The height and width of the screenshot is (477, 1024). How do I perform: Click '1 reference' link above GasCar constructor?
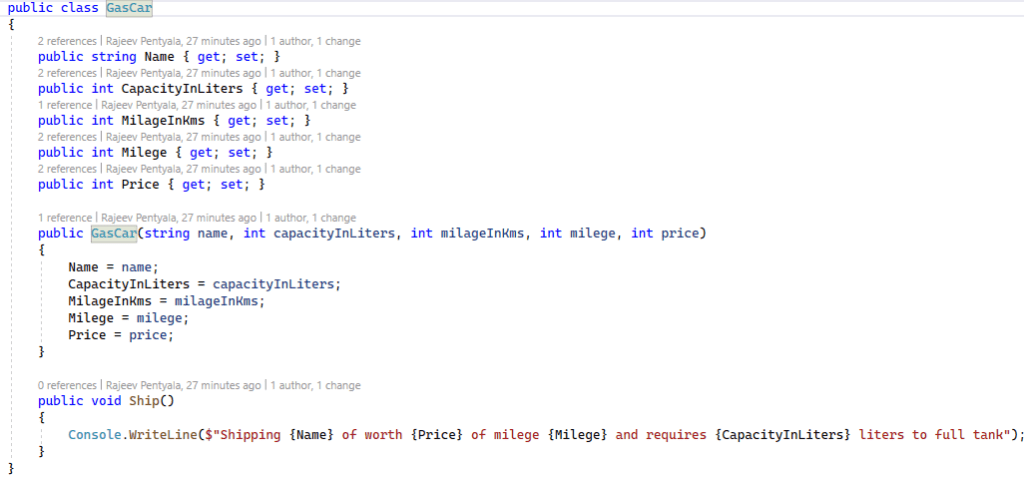tap(64, 217)
